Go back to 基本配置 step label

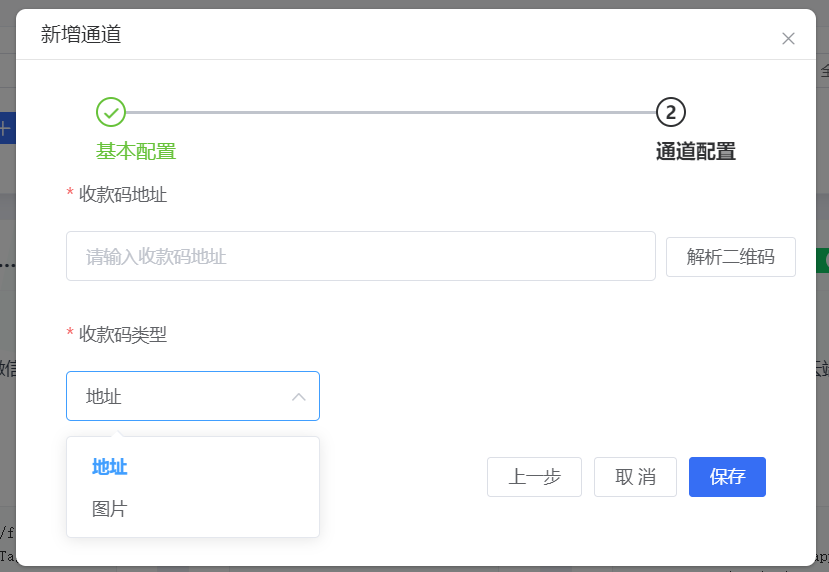tap(136, 152)
